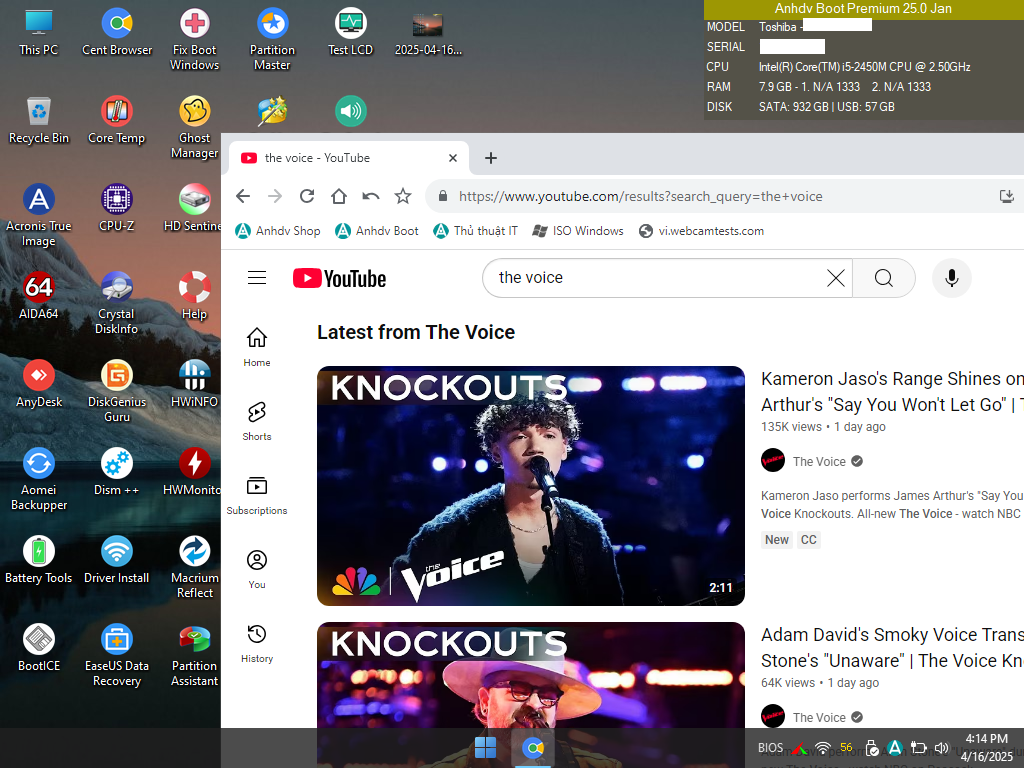Open Recycle Bin on desktop

click(x=39, y=121)
